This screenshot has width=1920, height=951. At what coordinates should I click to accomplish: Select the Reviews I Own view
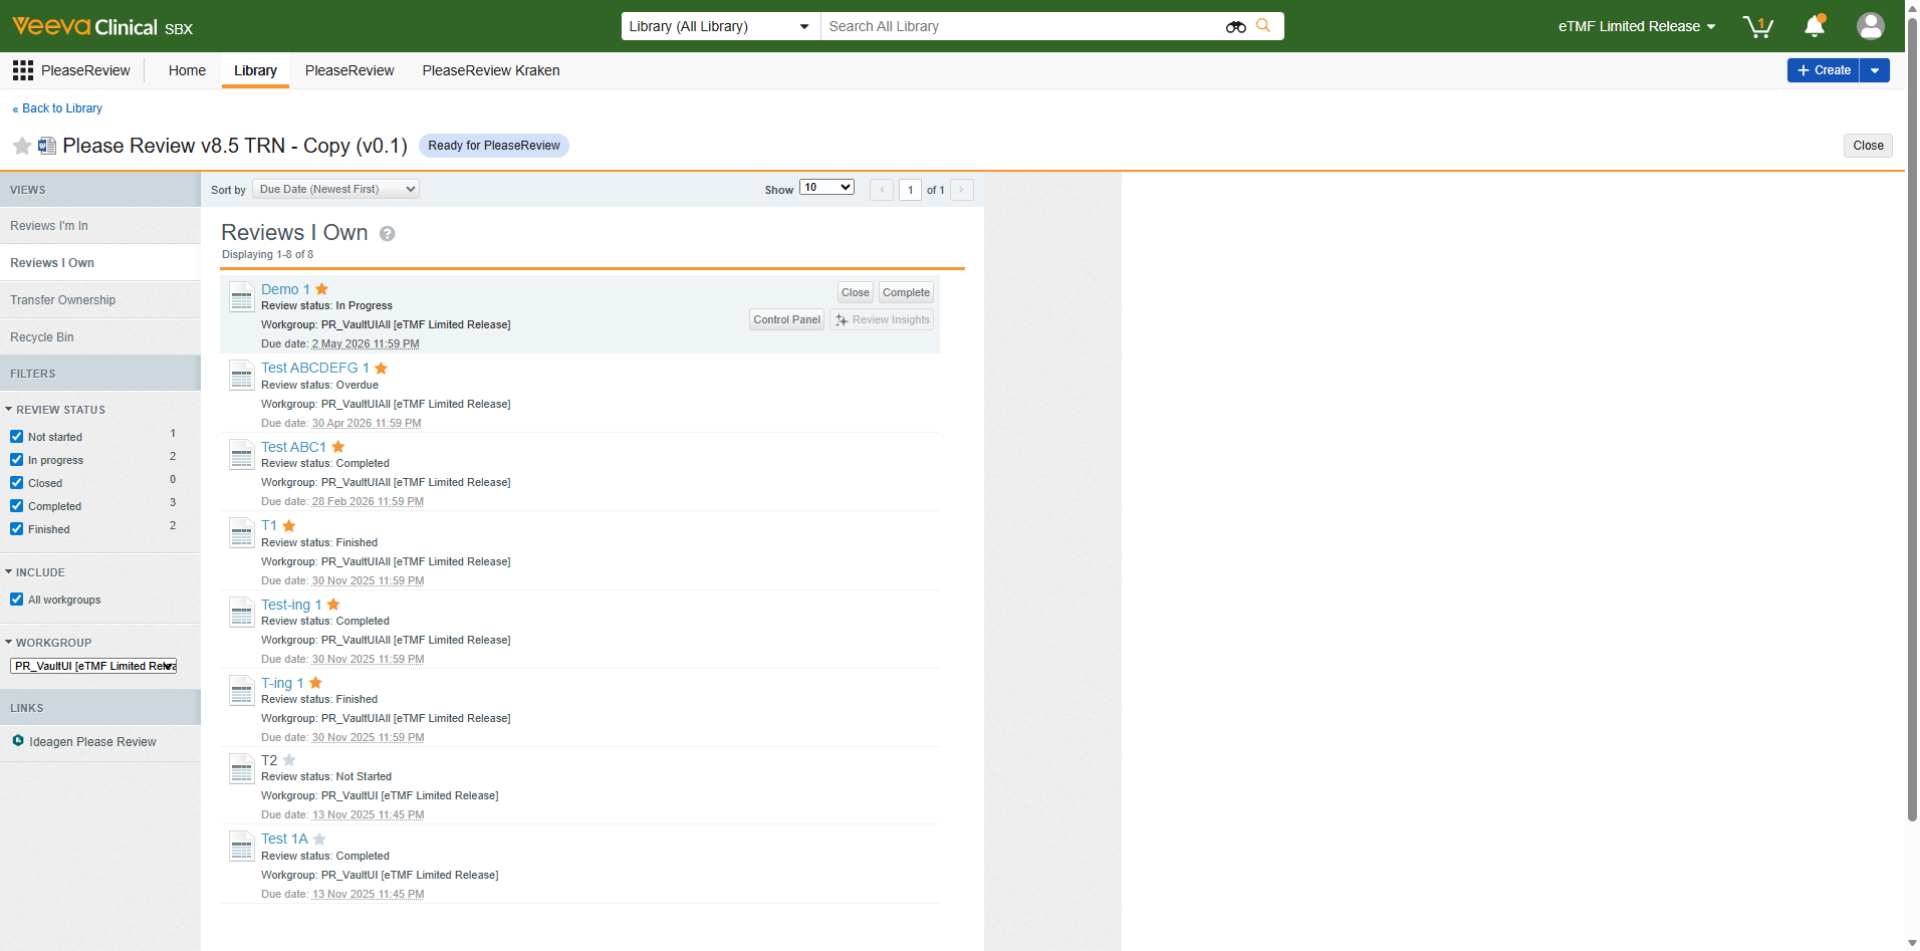(100, 262)
